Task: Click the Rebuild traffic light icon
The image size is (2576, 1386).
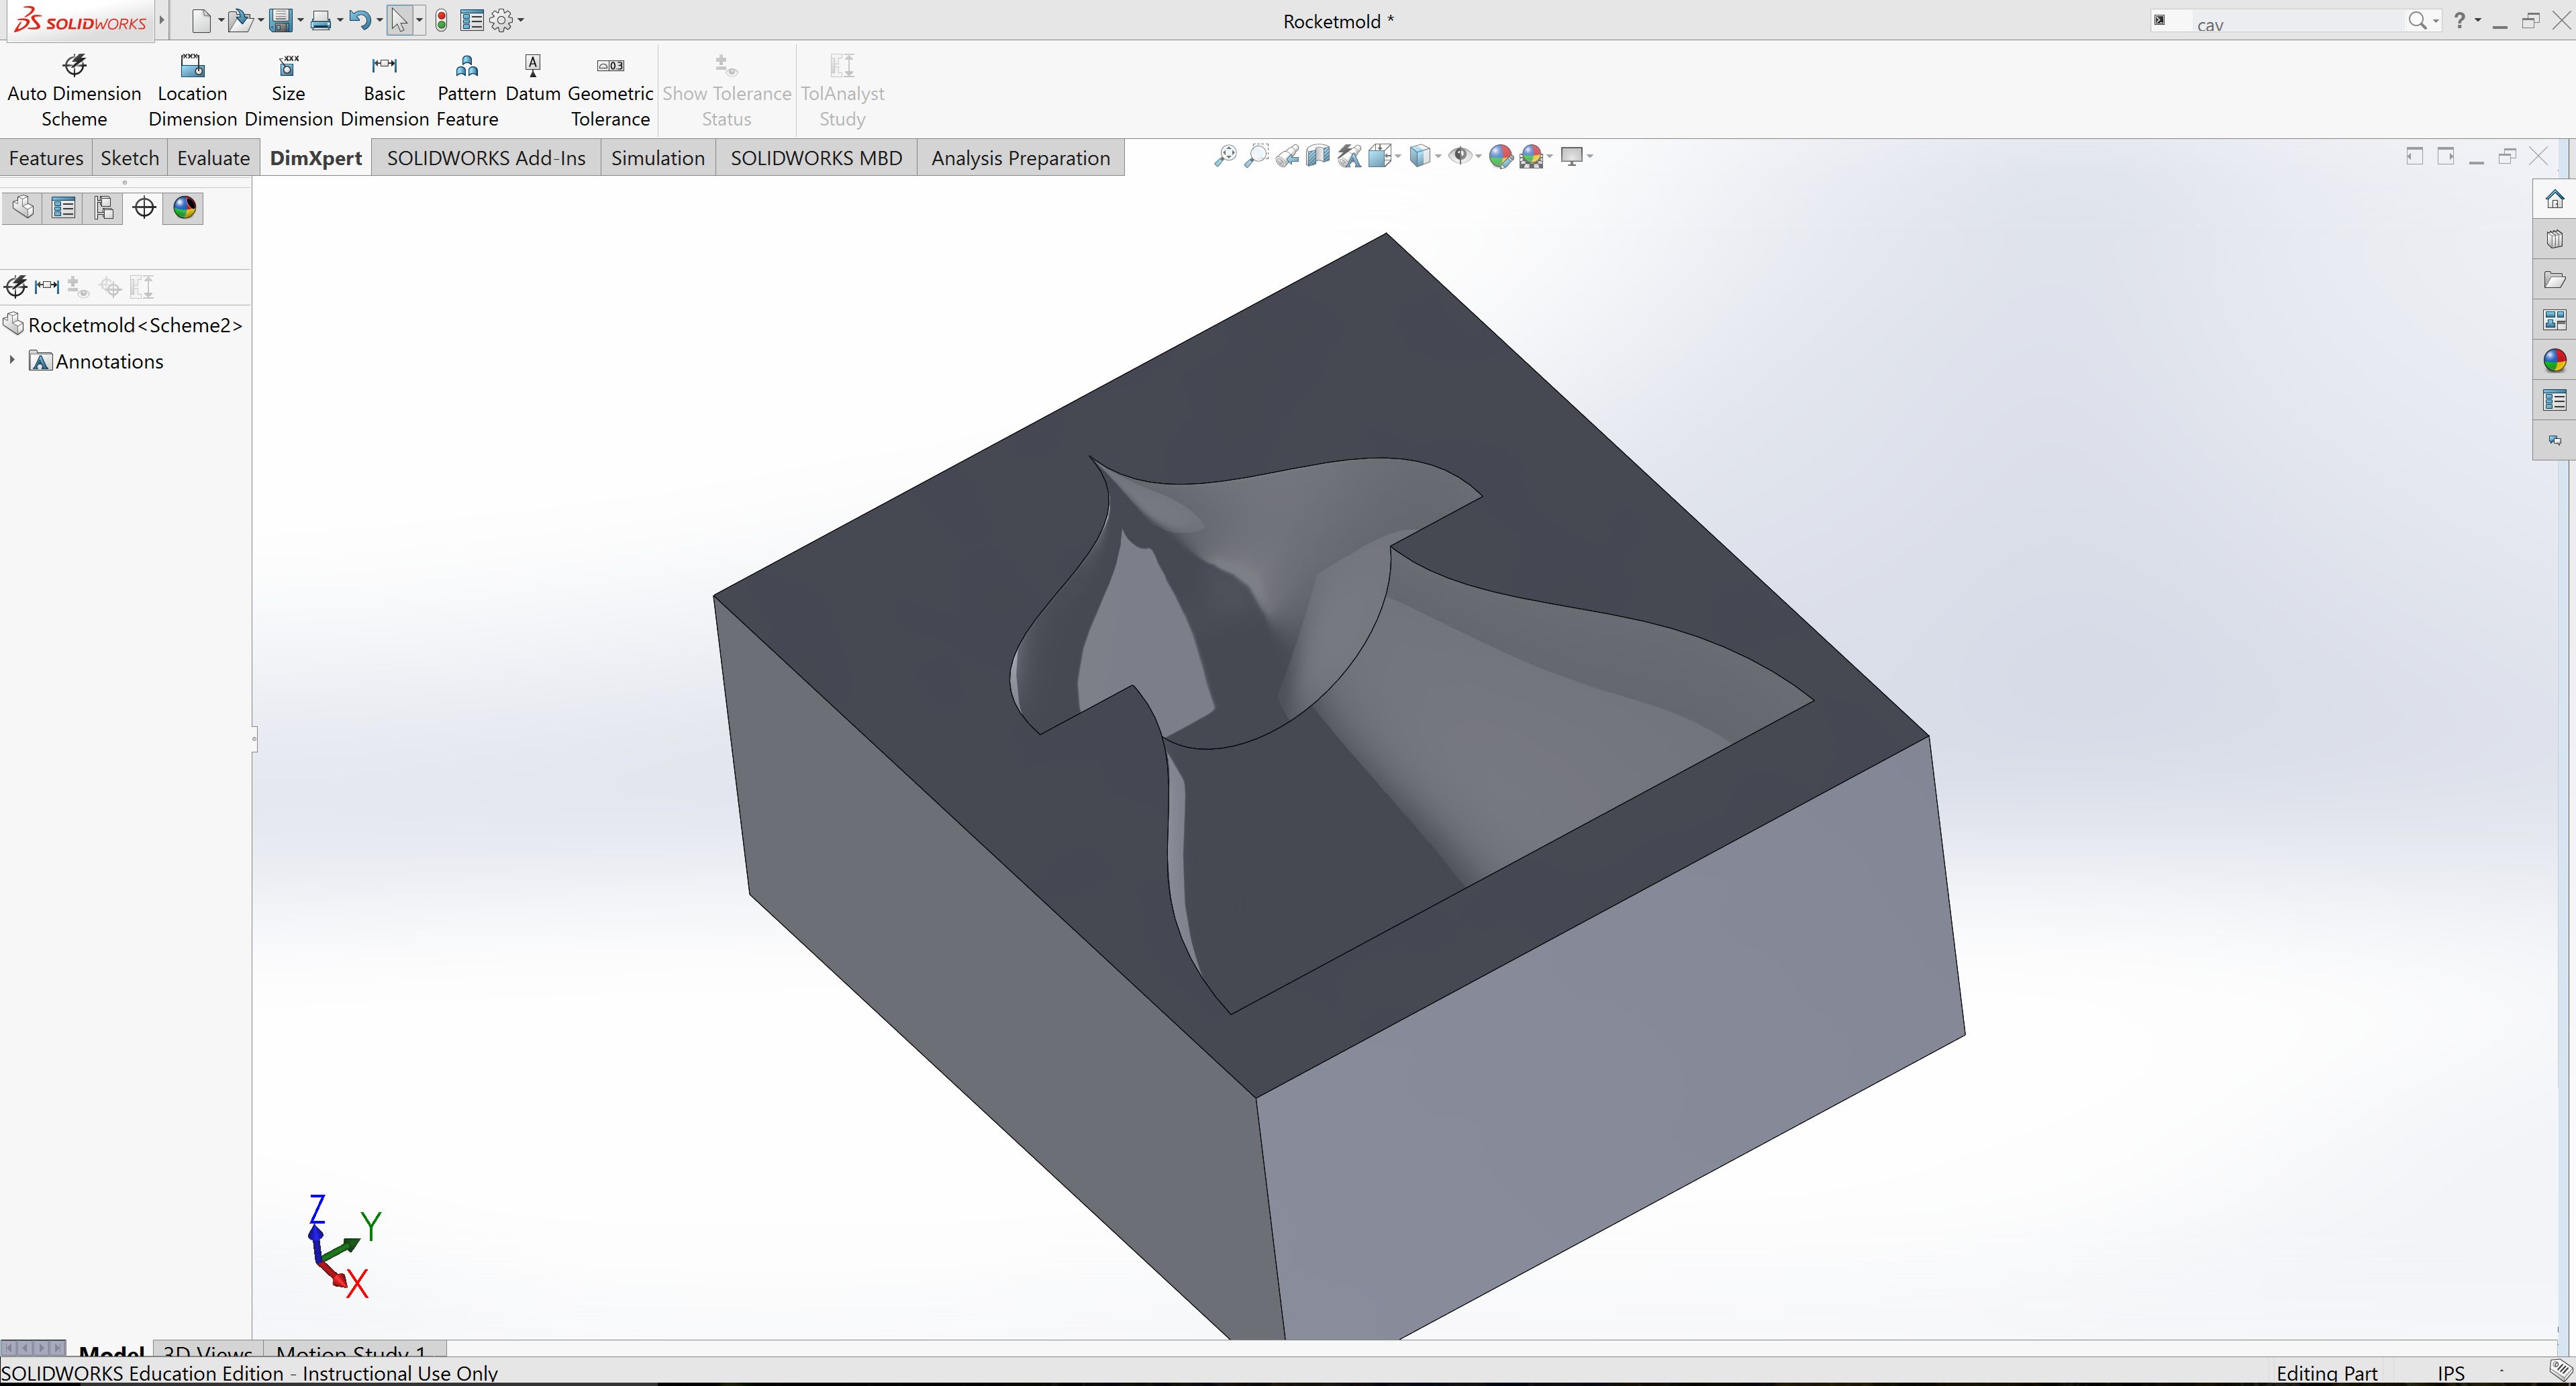Action: (x=441, y=20)
